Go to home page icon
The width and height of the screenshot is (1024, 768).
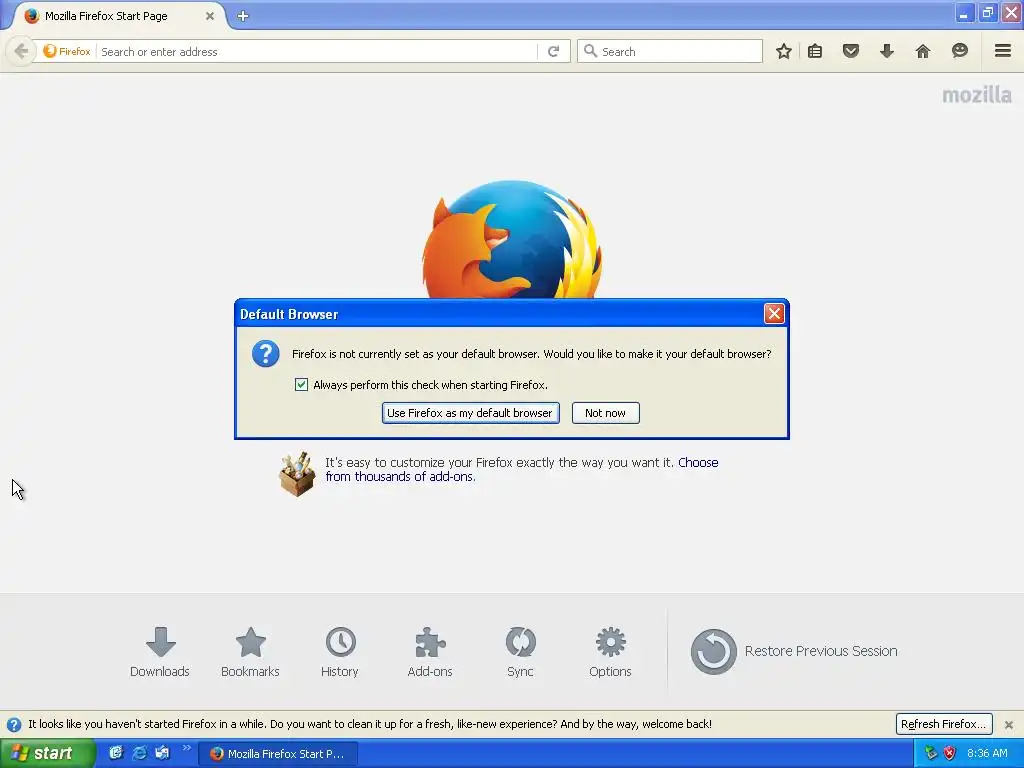tap(922, 51)
